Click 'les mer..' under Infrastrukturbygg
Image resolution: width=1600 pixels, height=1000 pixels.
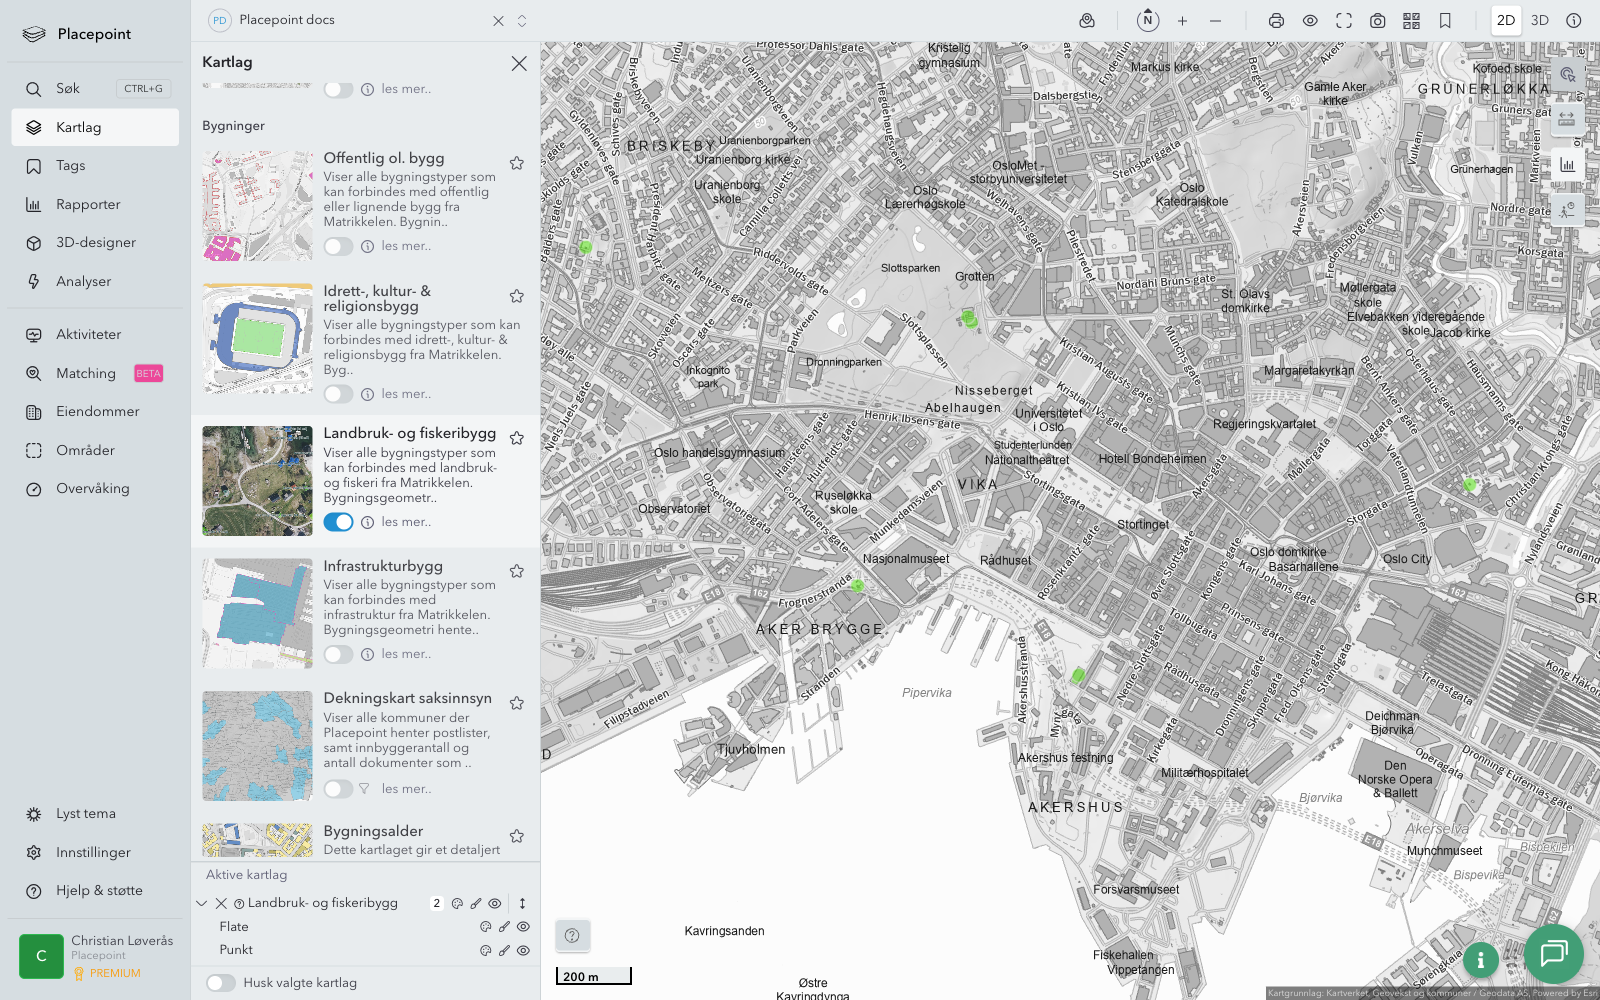click(406, 654)
